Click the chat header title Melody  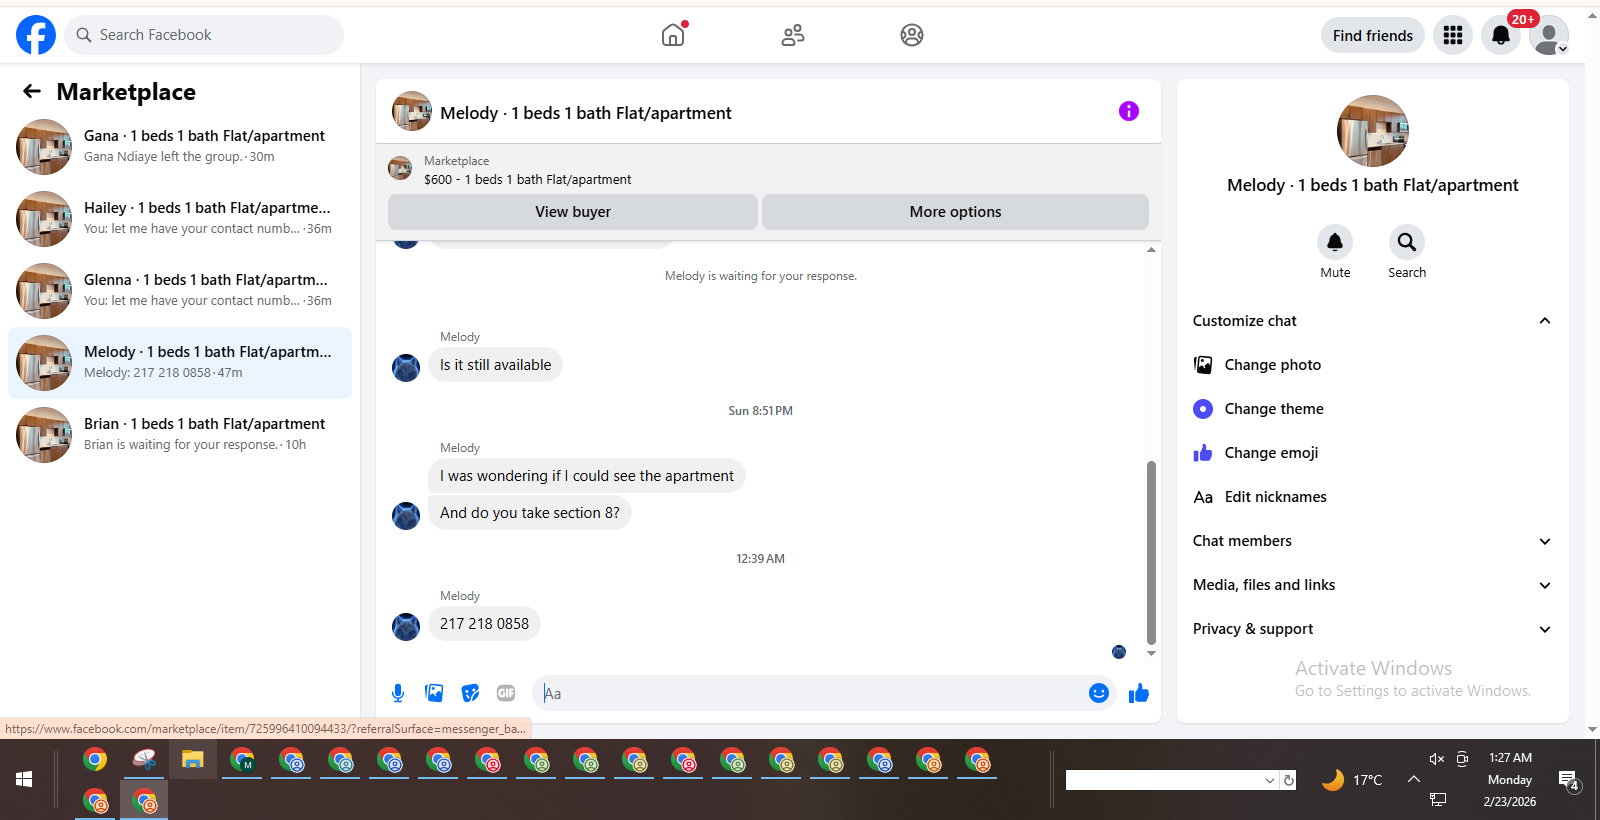(x=586, y=113)
